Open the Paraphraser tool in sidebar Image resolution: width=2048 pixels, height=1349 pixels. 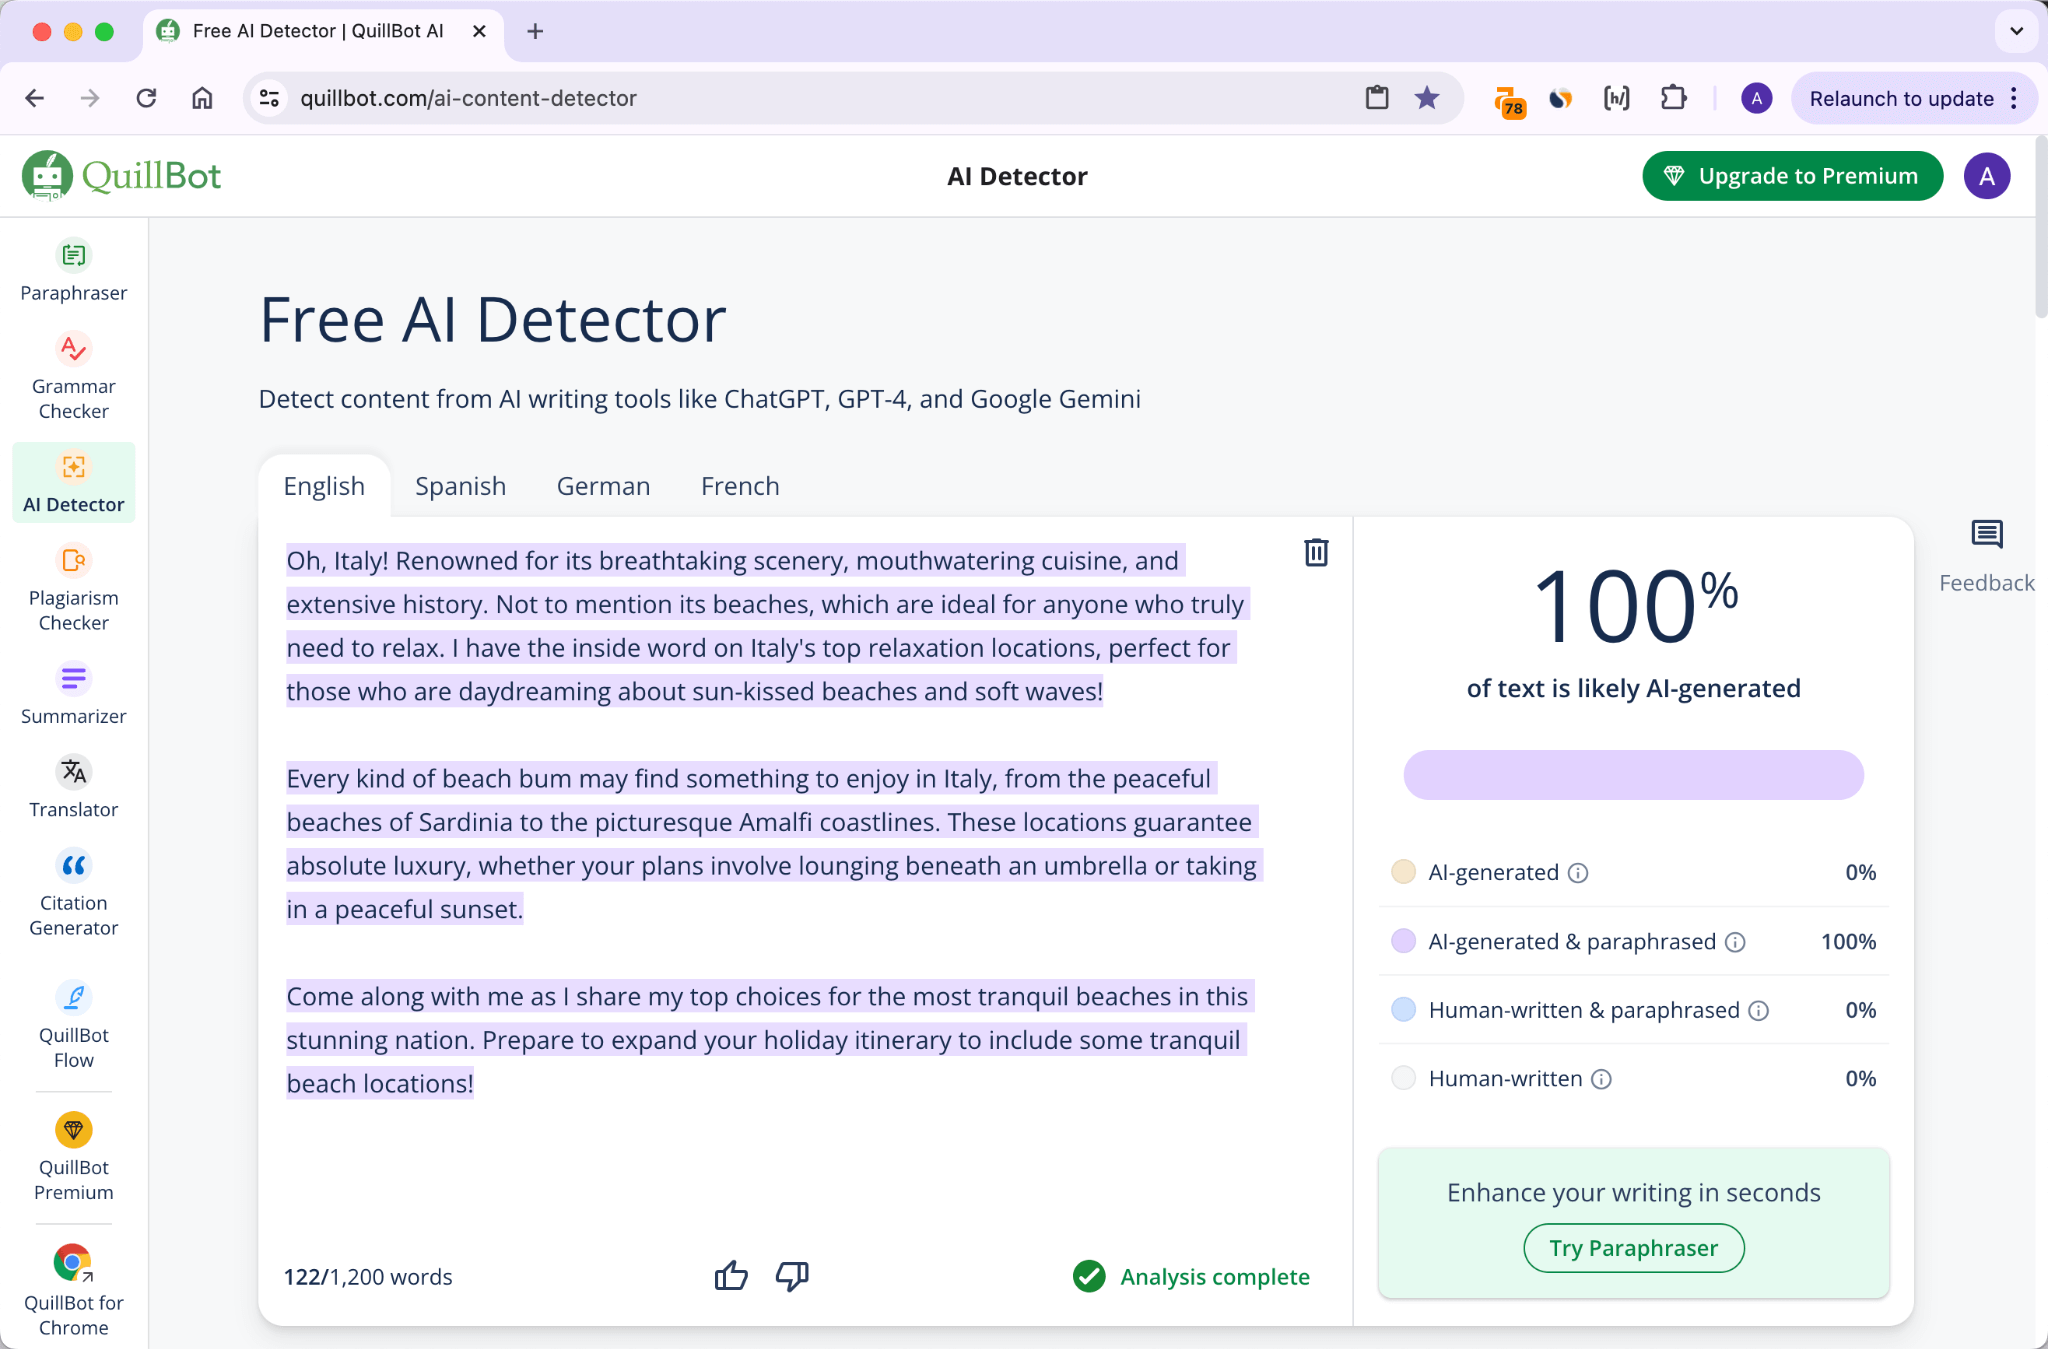tap(74, 271)
